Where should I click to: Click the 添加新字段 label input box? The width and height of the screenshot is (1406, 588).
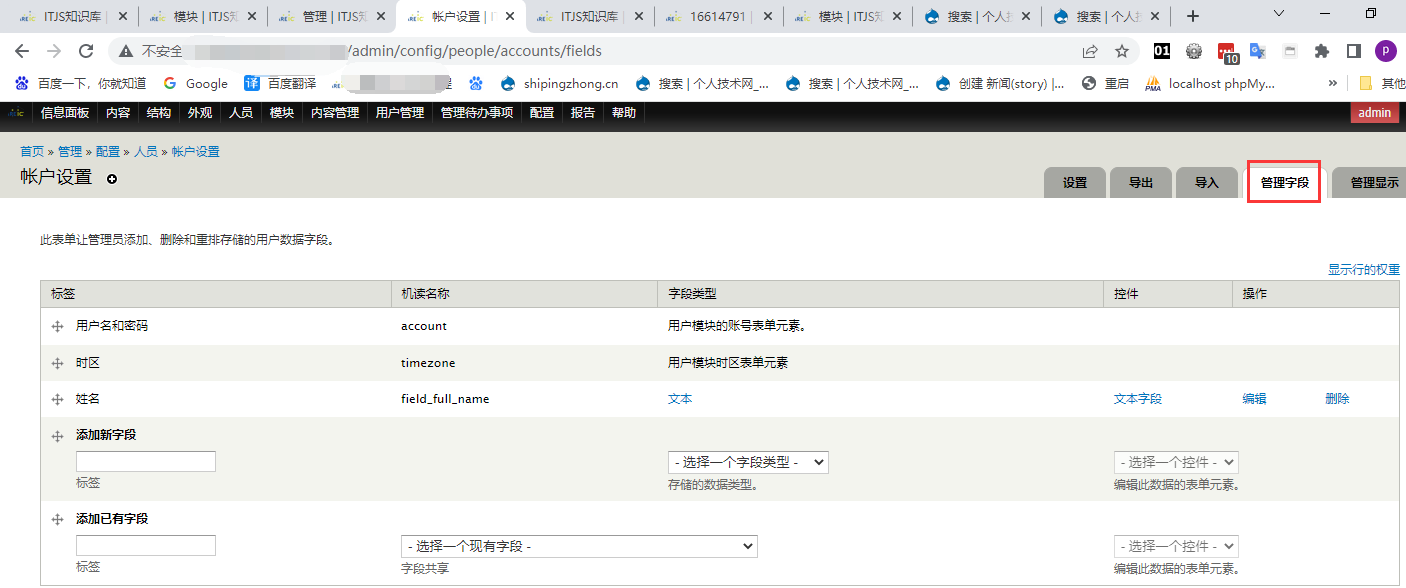coord(146,462)
